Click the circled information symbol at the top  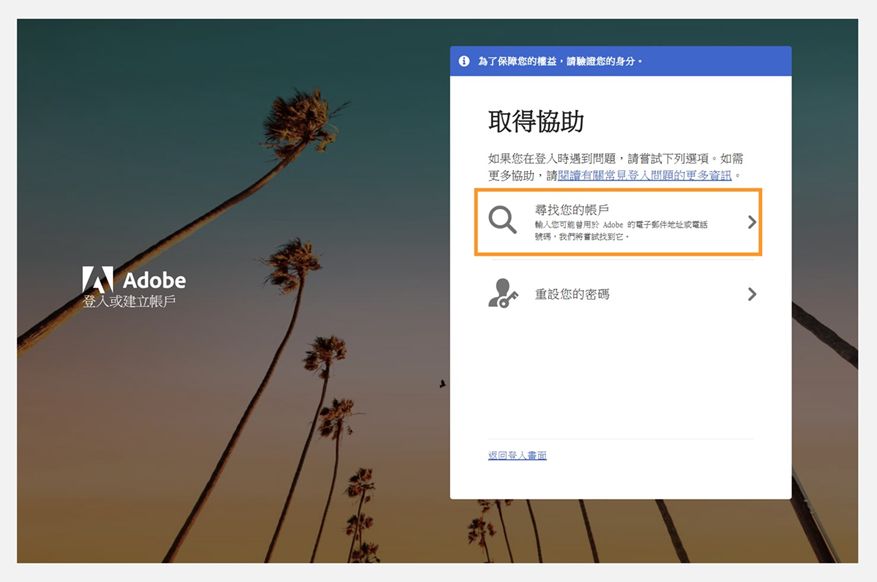coord(463,61)
